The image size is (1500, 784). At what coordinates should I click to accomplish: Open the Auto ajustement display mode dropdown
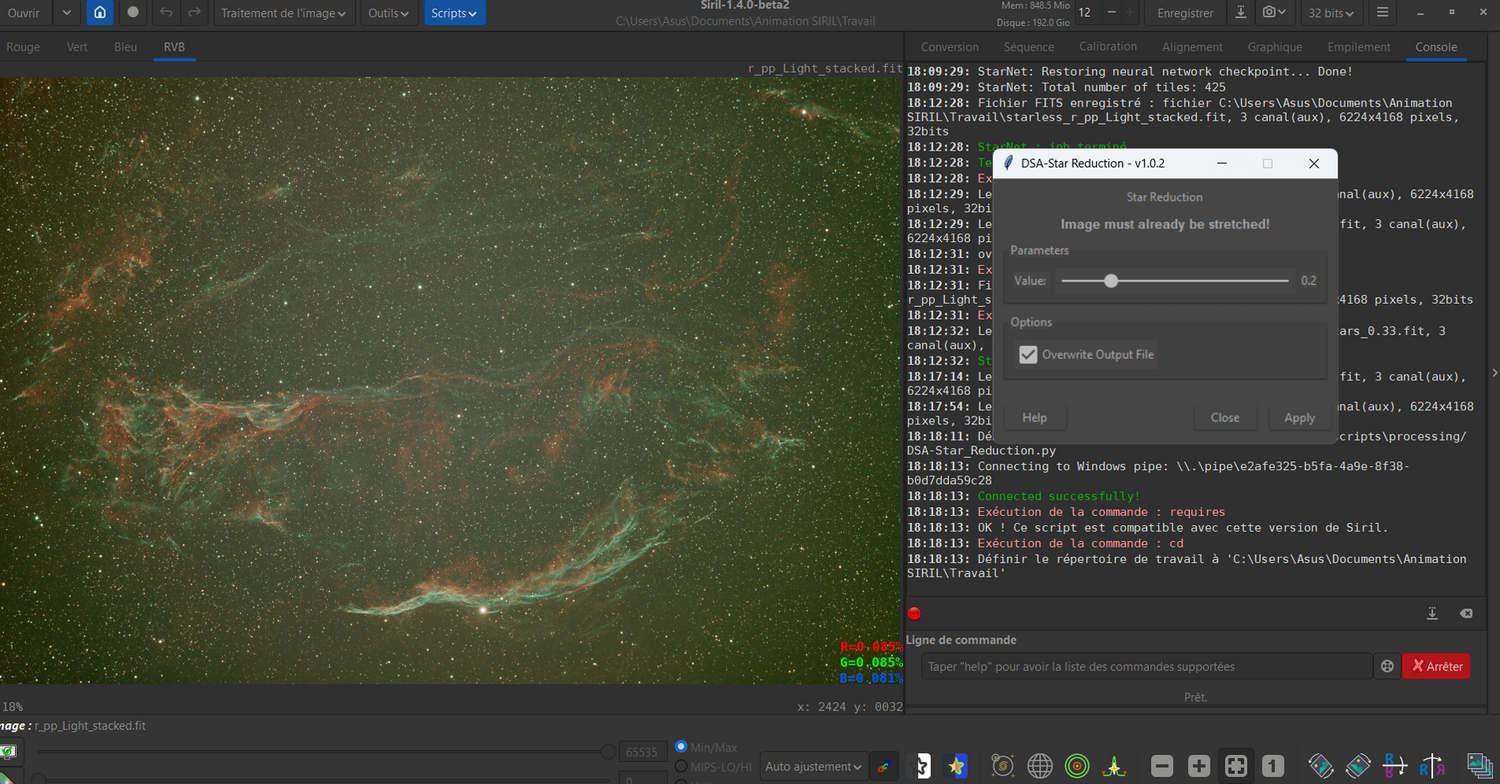[x=812, y=766]
